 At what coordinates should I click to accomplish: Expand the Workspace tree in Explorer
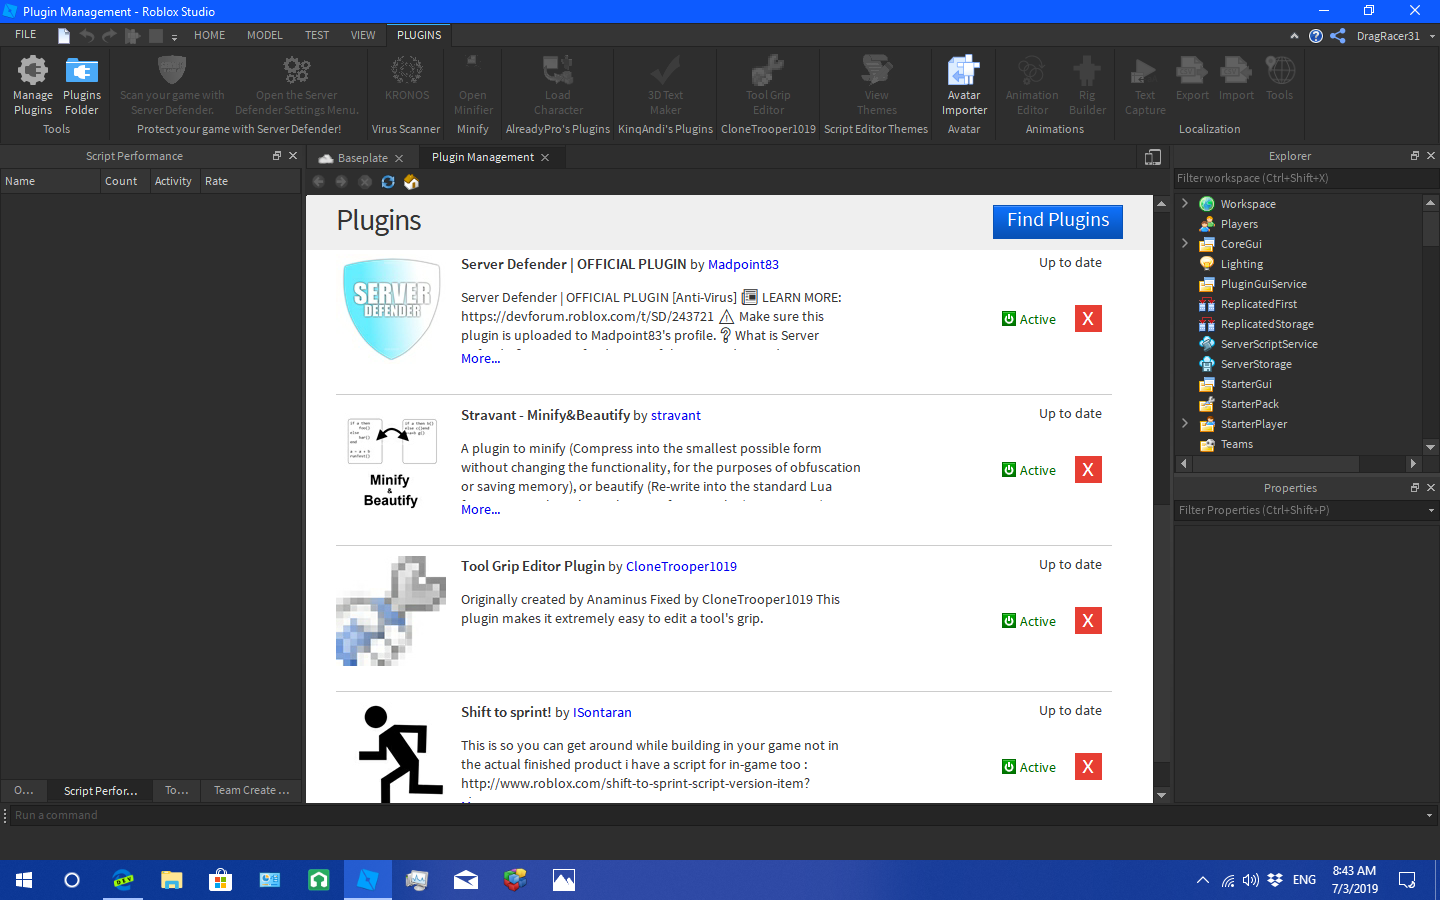[x=1184, y=203]
